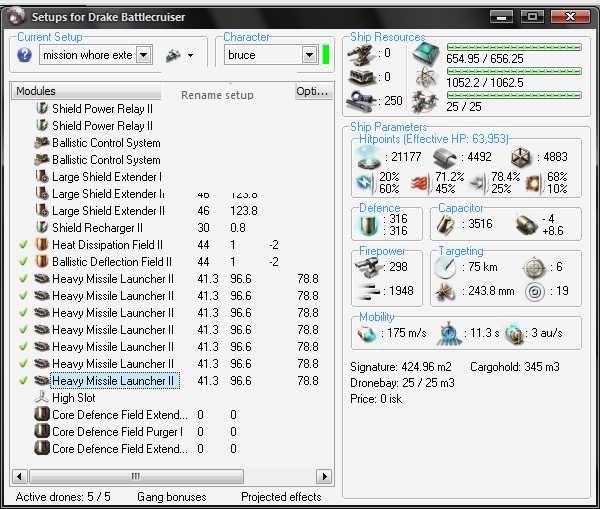
Task: Click the green character status indicator
Action: (326, 54)
